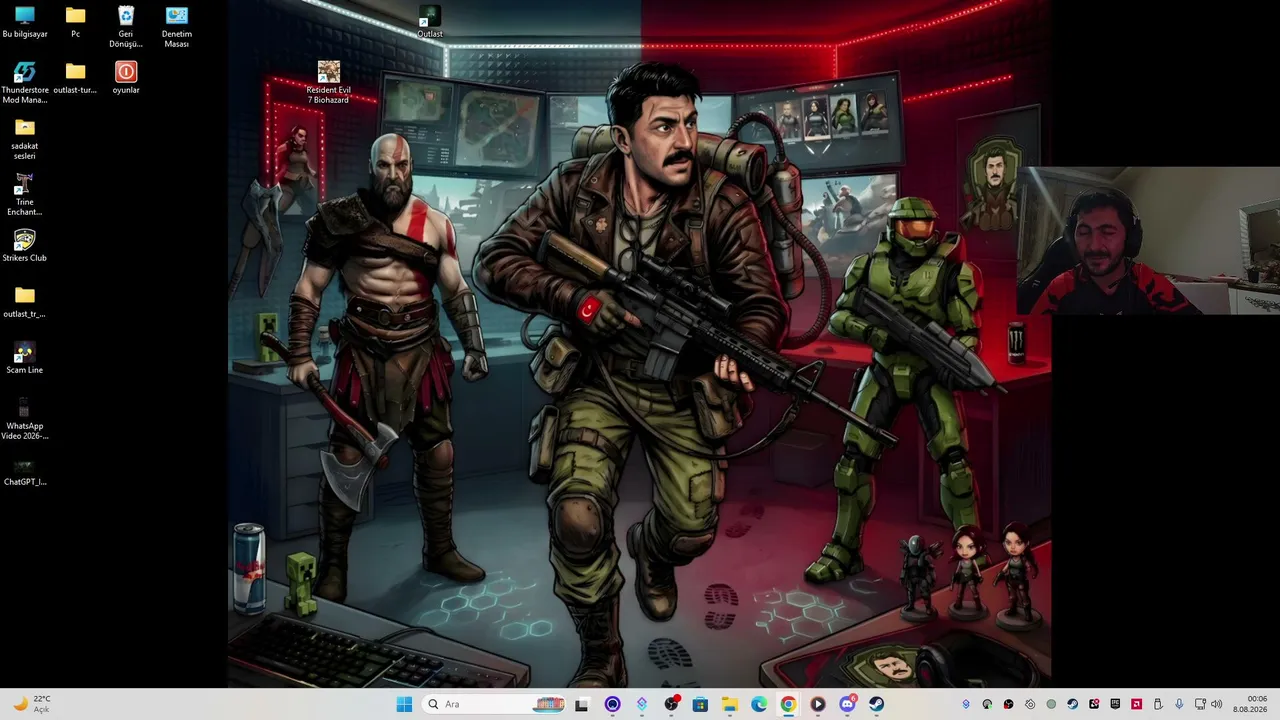Click the microphone tray icon

click(x=1179, y=704)
